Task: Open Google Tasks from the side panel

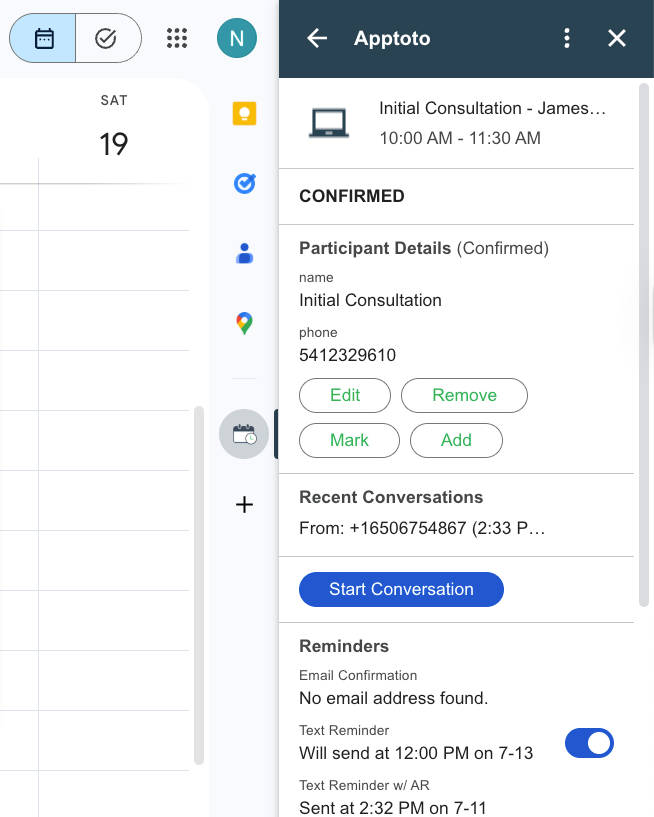Action: click(244, 183)
